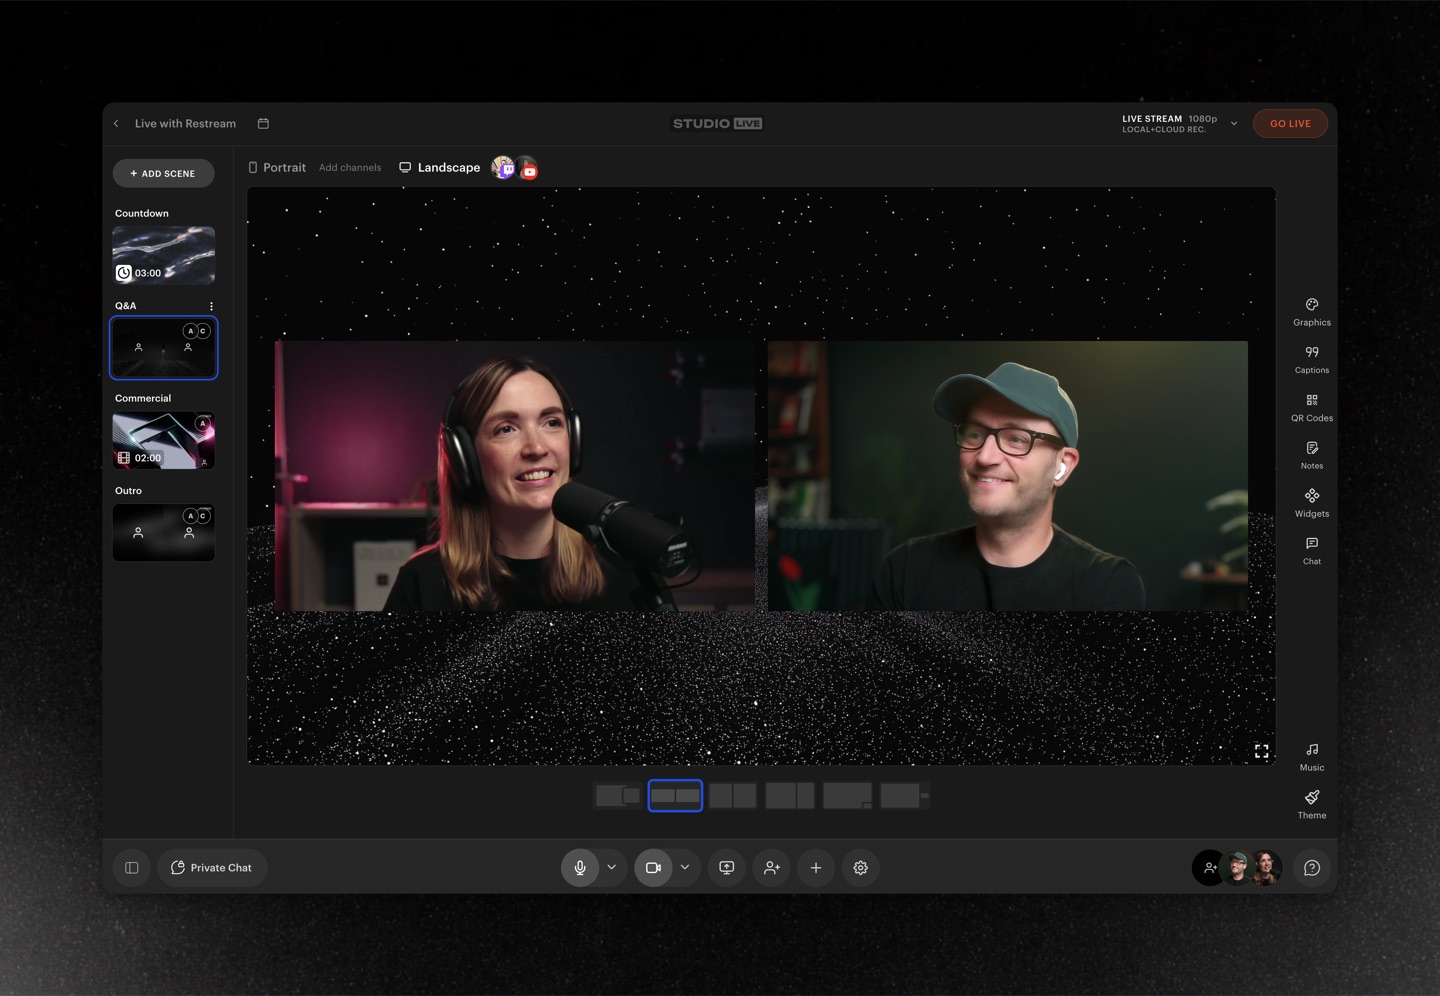
Task: Share your screen
Action: click(727, 868)
